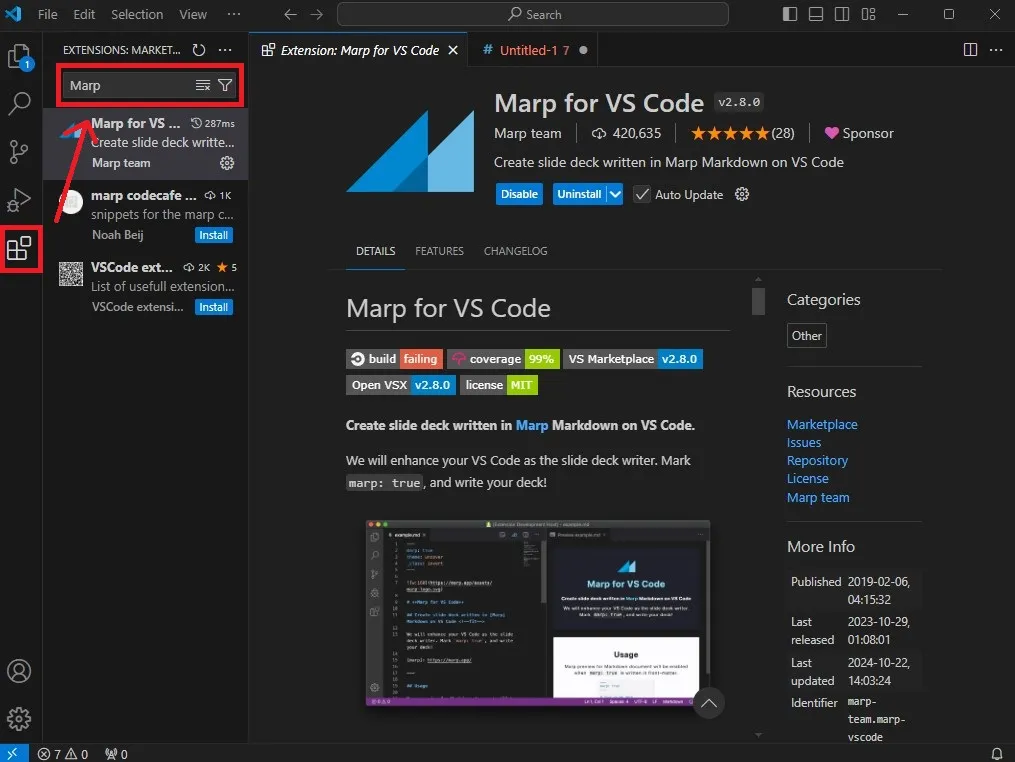Open the Explorer view in activity bar
Screen dimensions: 1015x762
(19, 57)
